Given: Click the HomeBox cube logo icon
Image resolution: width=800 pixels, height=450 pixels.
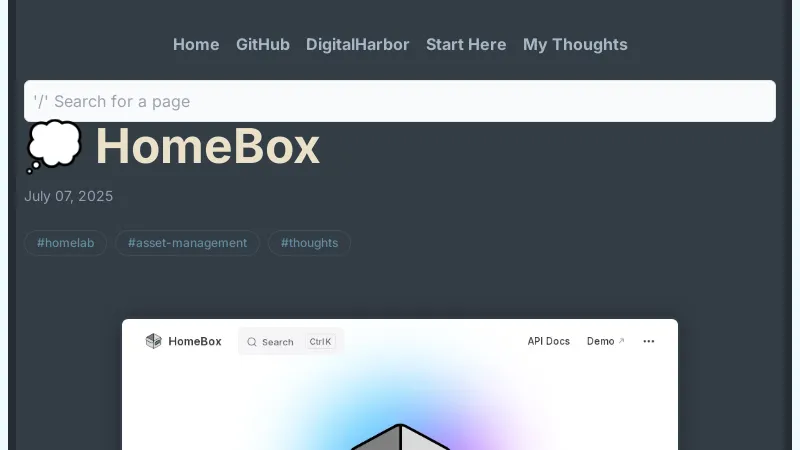Looking at the screenshot, I should 153,341.
